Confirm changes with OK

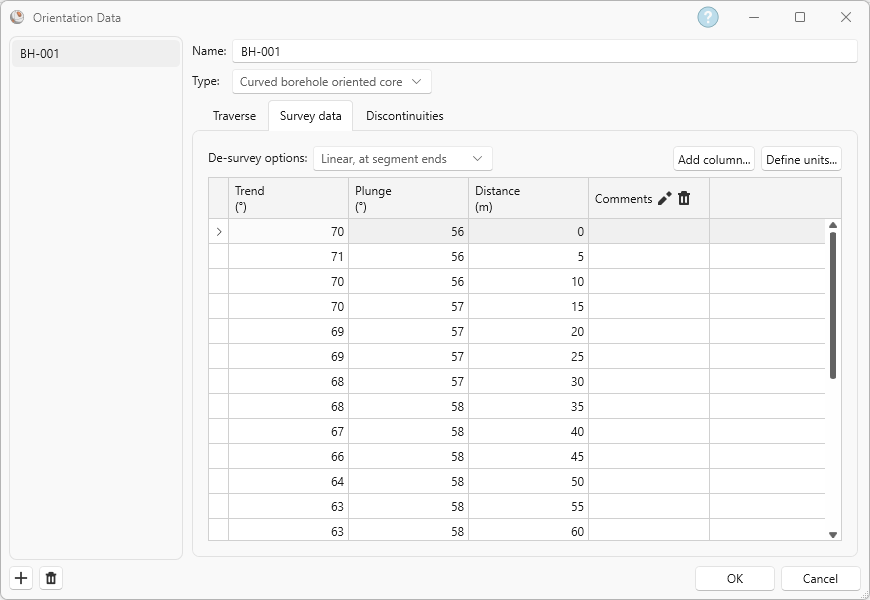[x=734, y=578]
